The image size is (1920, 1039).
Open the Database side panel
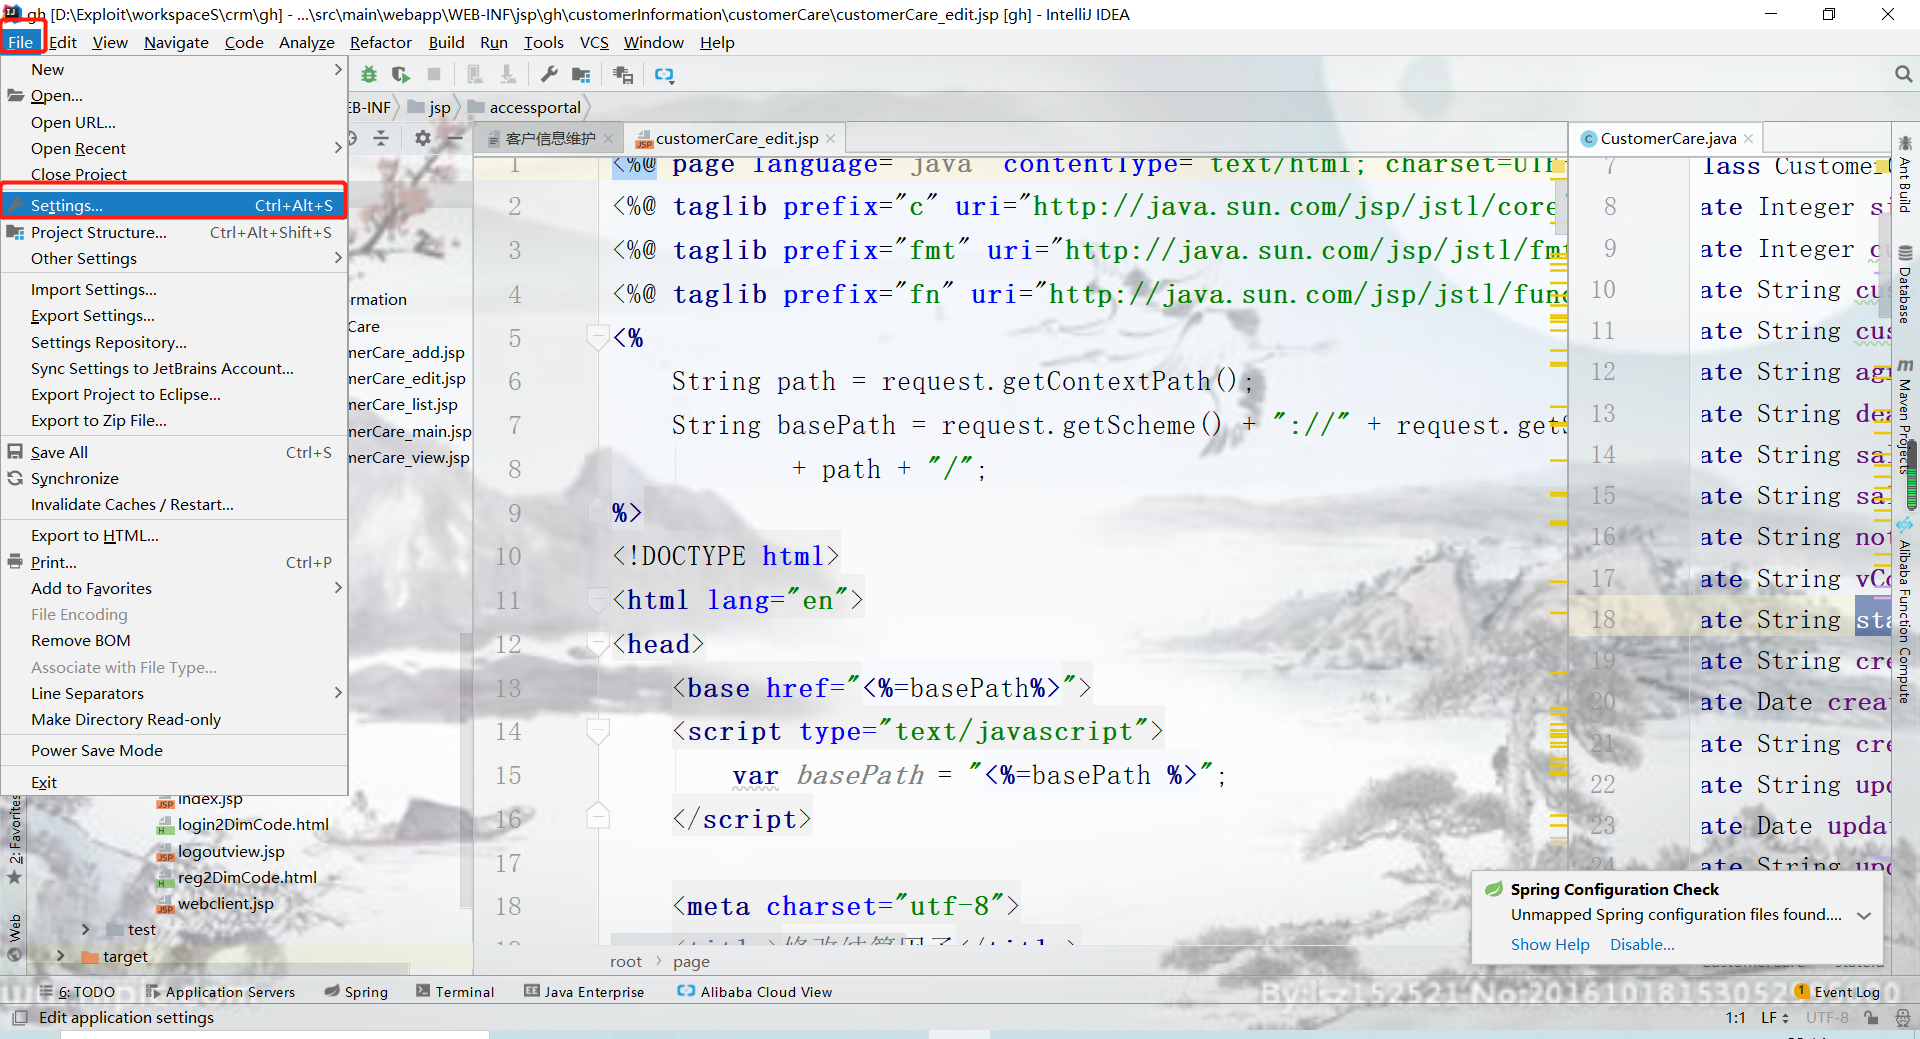coord(1905,285)
